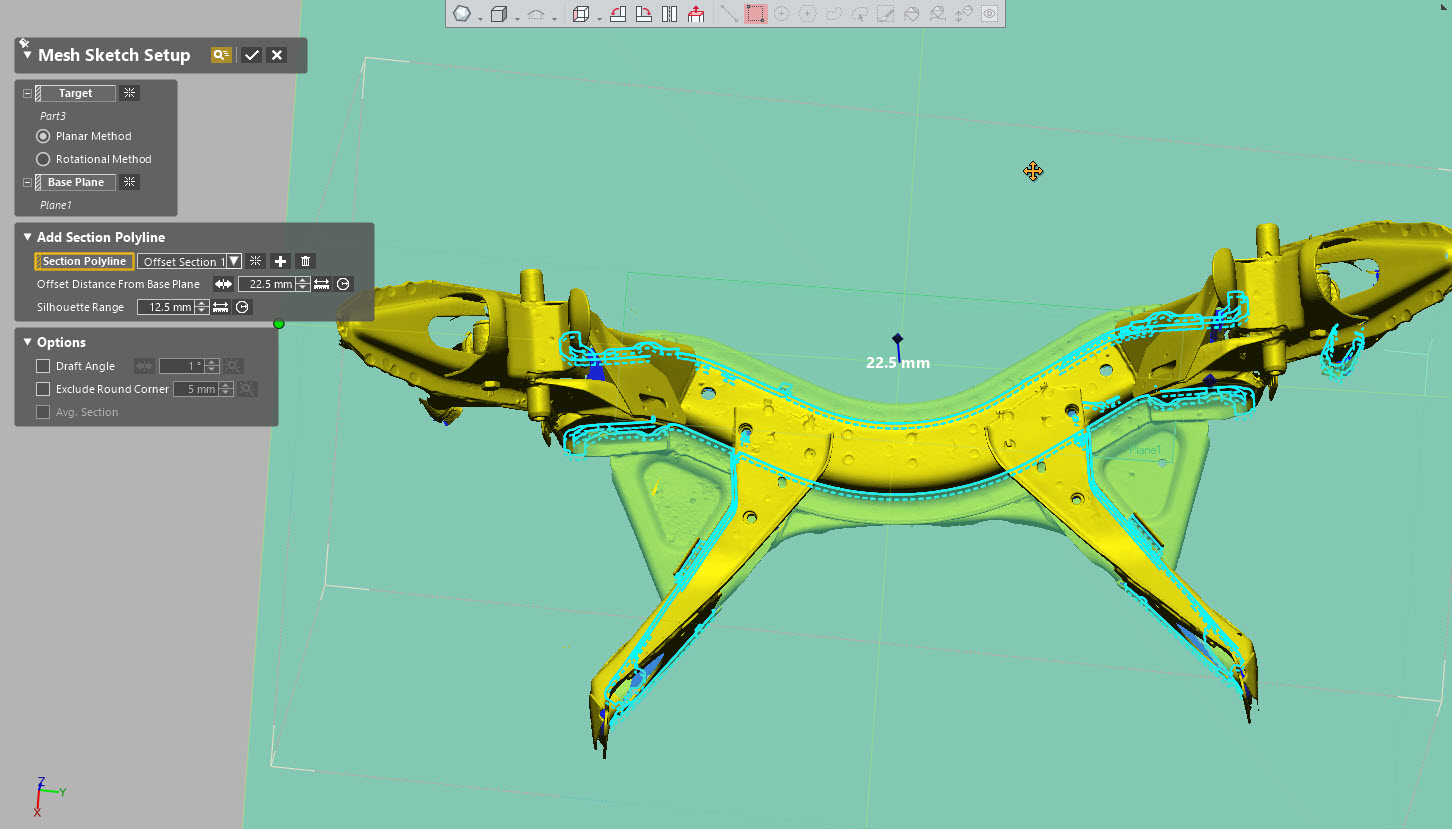Click the Offset Distance value stepper arrows

[x=303, y=284]
